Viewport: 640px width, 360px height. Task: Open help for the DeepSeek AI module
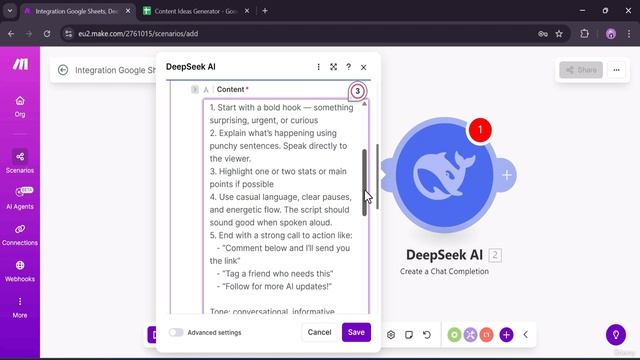(348, 67)
